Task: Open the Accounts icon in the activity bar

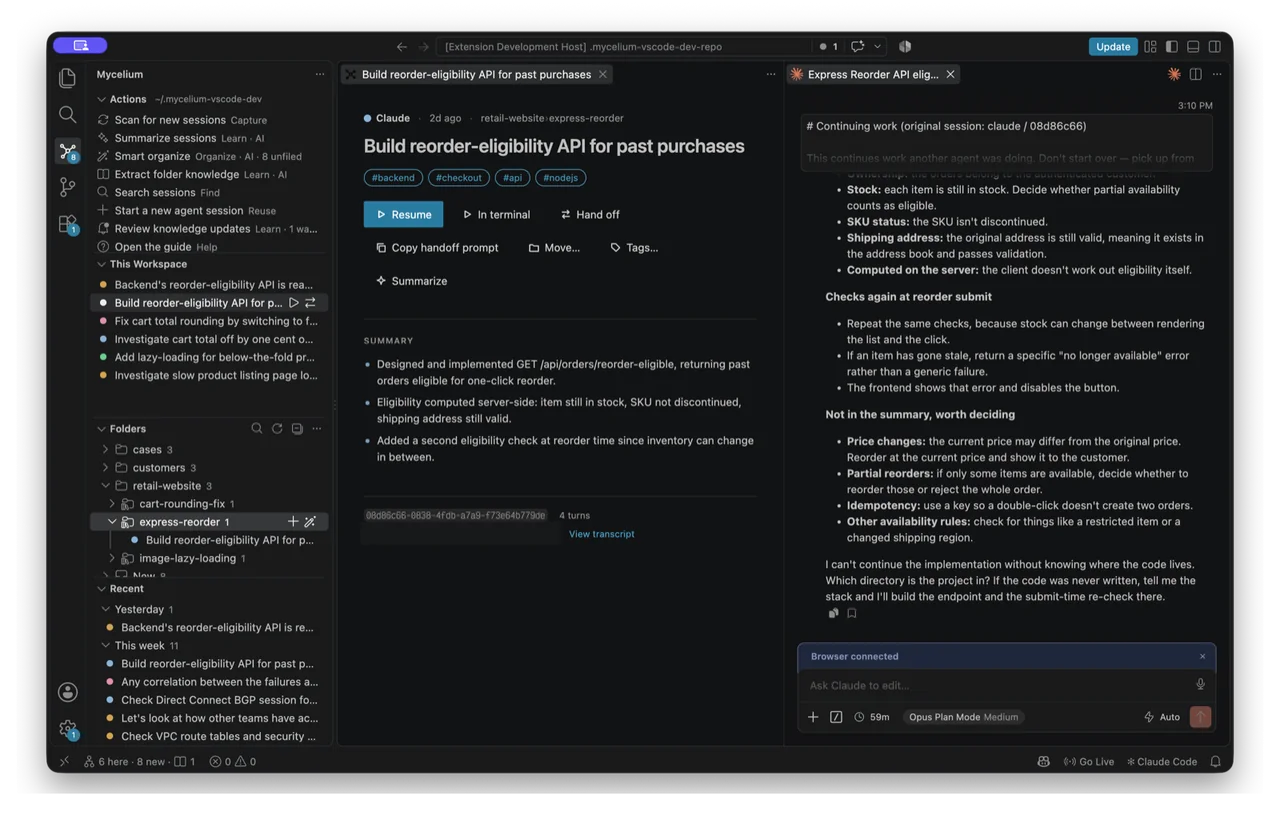Action: click(x=67, y=692)
